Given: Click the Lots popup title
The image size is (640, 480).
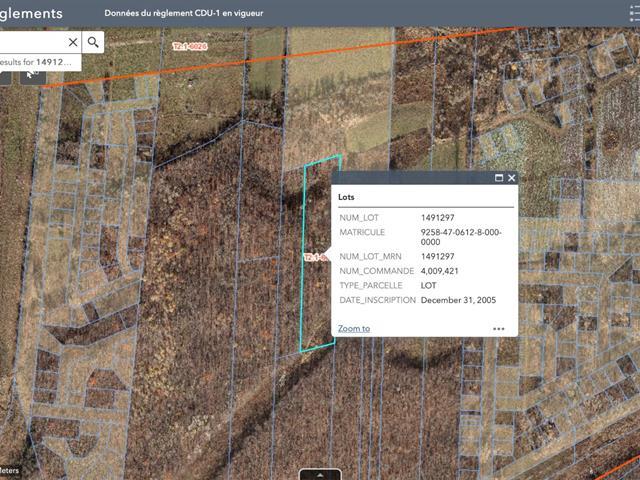Looking at the screenshot, I should [347, 198].
